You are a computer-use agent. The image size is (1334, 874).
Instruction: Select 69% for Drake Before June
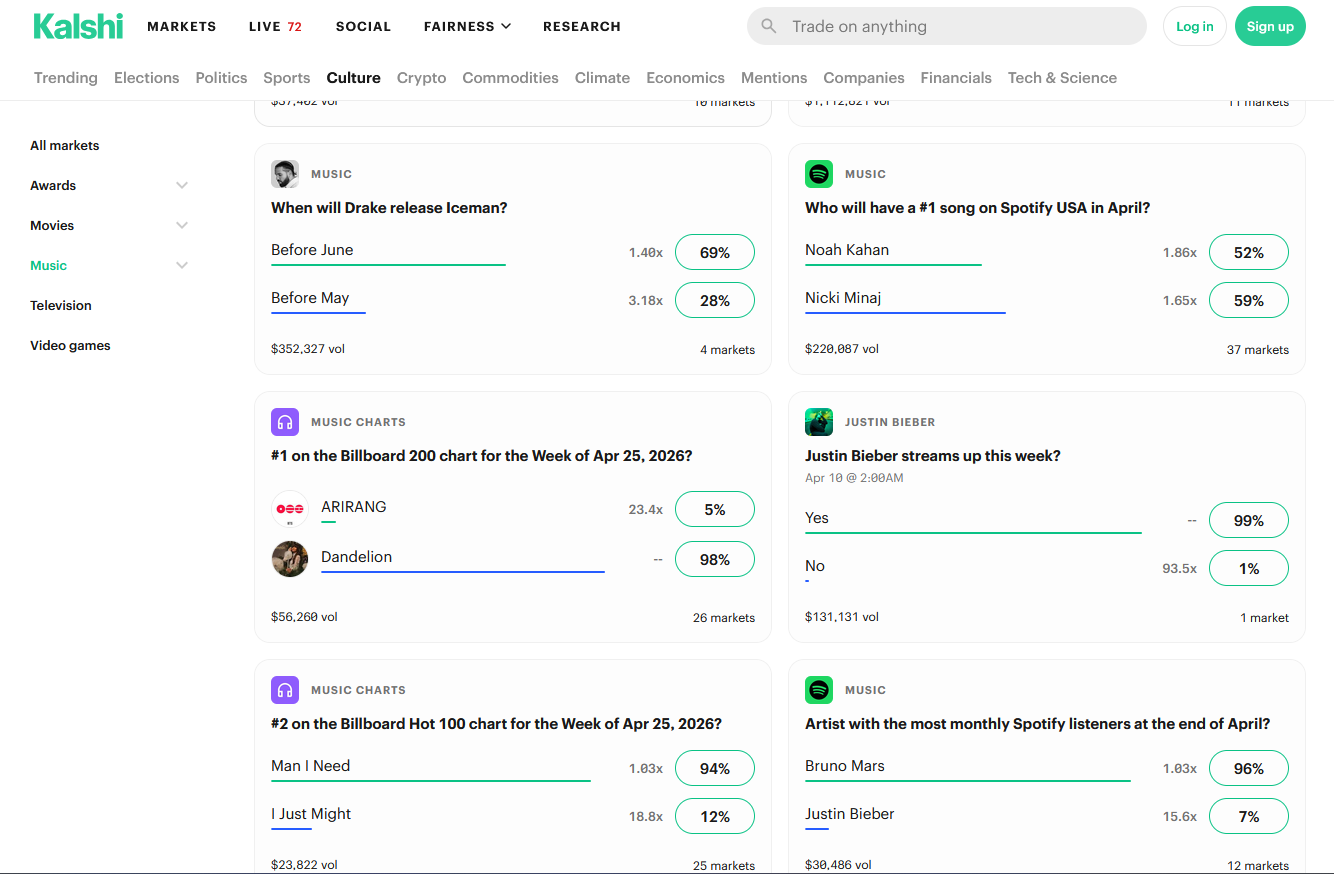tap(714, 253)
